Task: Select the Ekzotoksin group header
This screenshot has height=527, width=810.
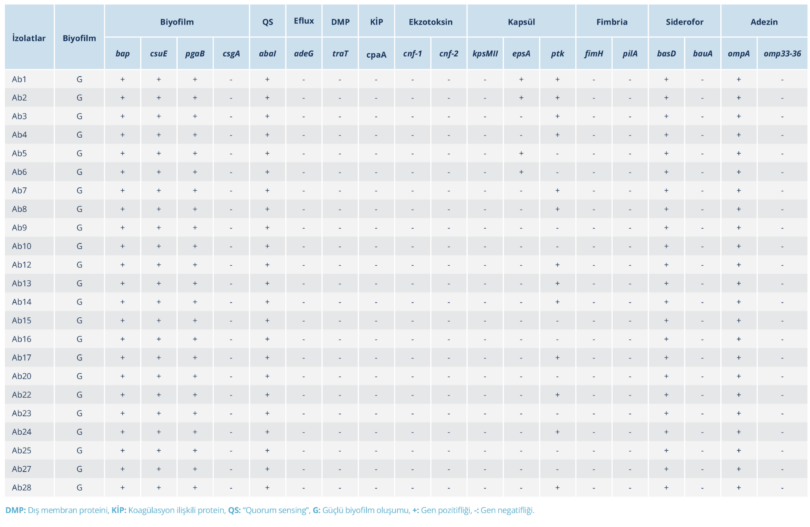Action: 430,21
